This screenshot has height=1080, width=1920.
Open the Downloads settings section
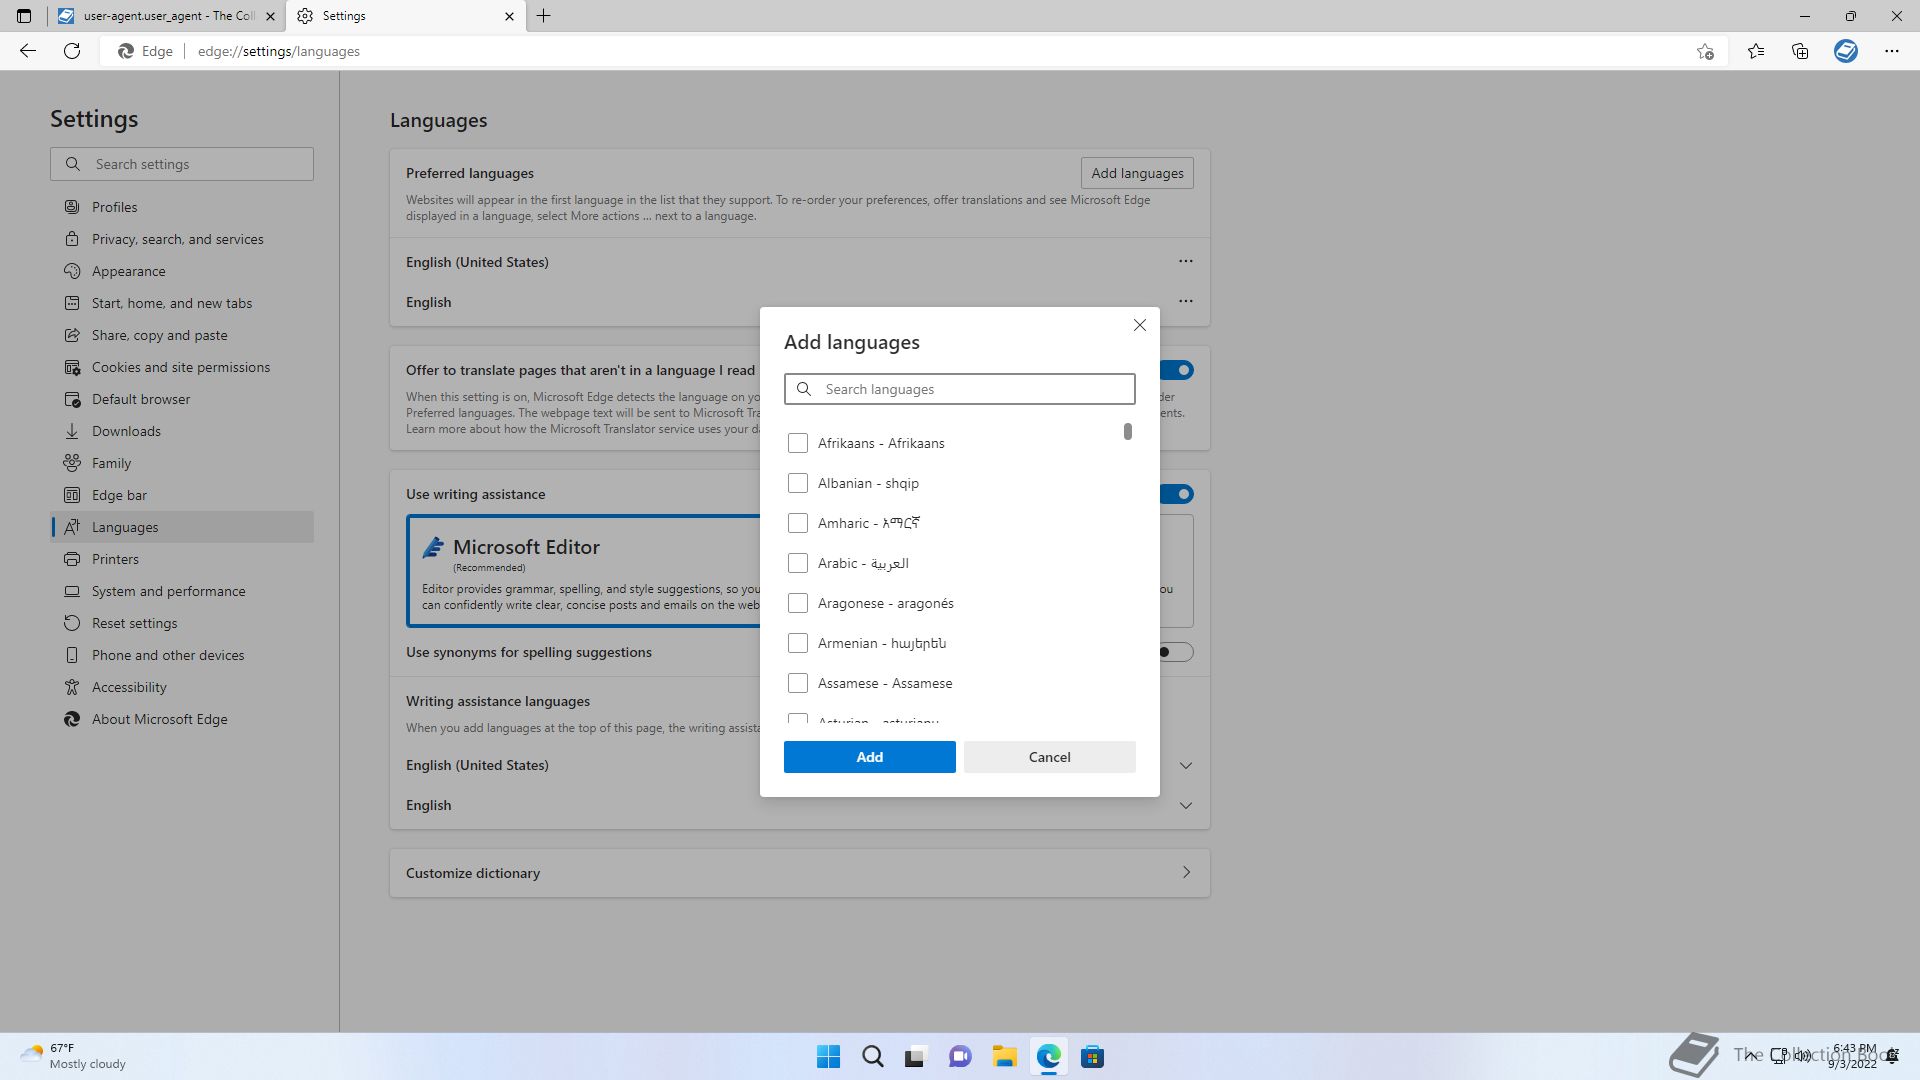(182, 431)
